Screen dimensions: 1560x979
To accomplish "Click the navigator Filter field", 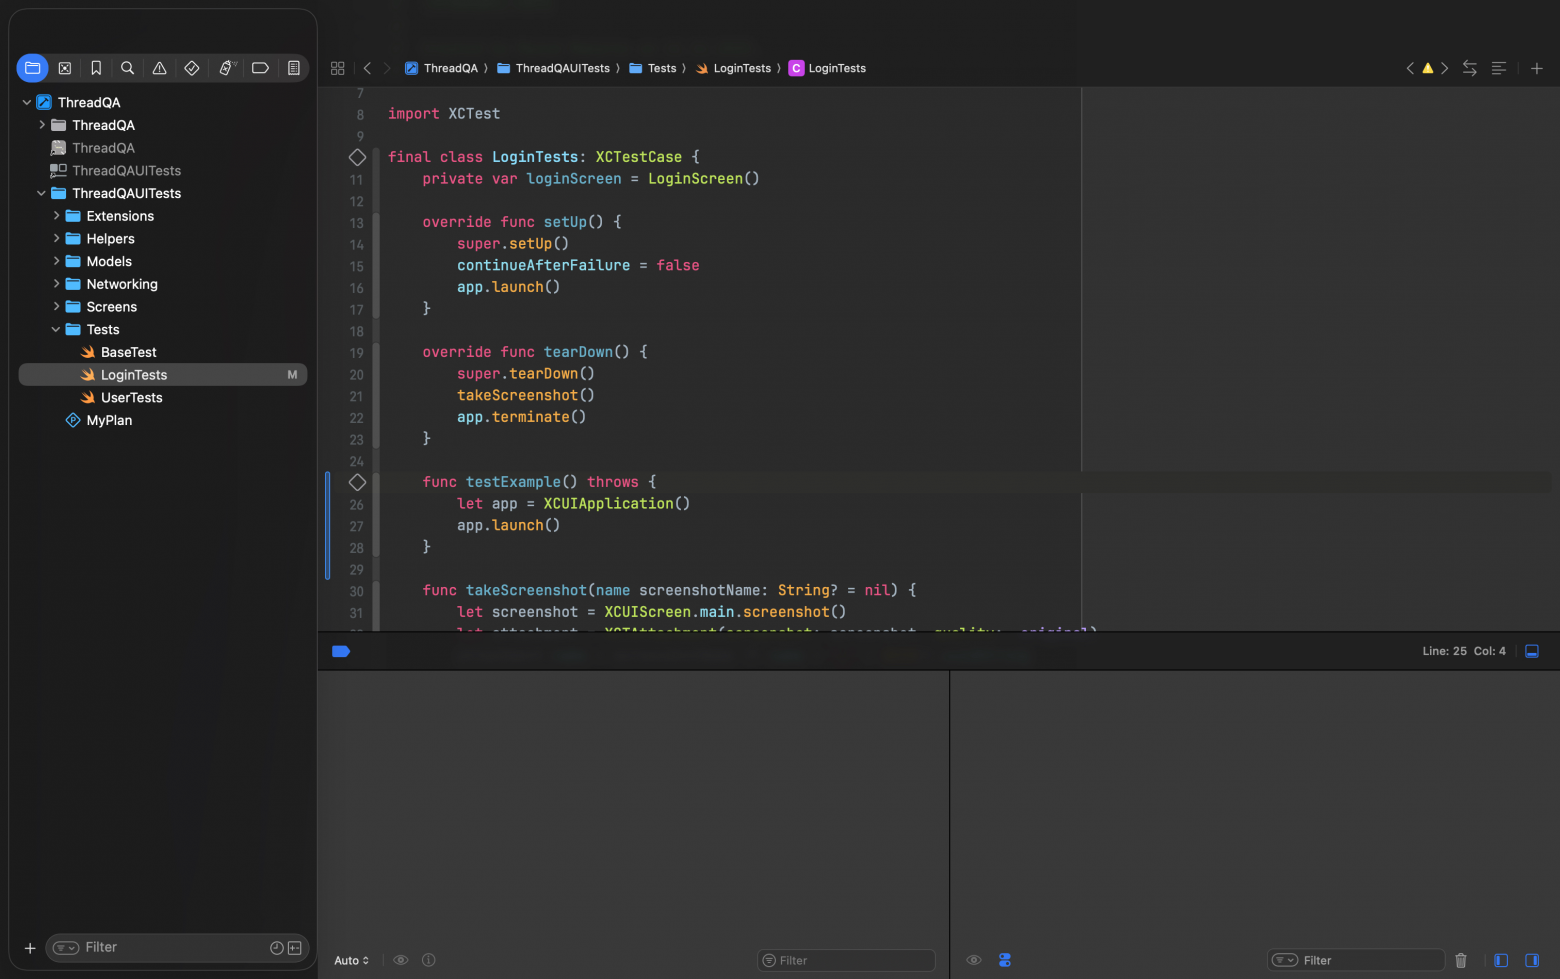I will (175, 948).
